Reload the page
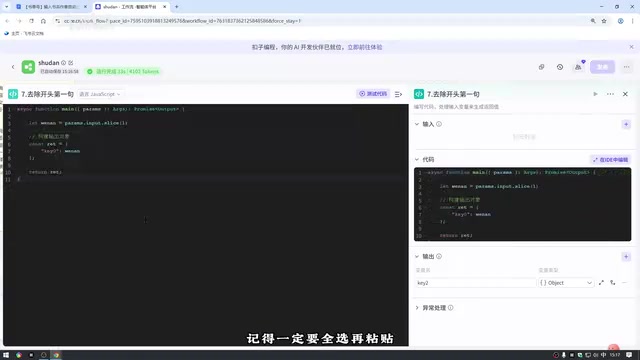The height and width of the screenshot is (360, 640). pyautogui.click(x=31, y=21)
